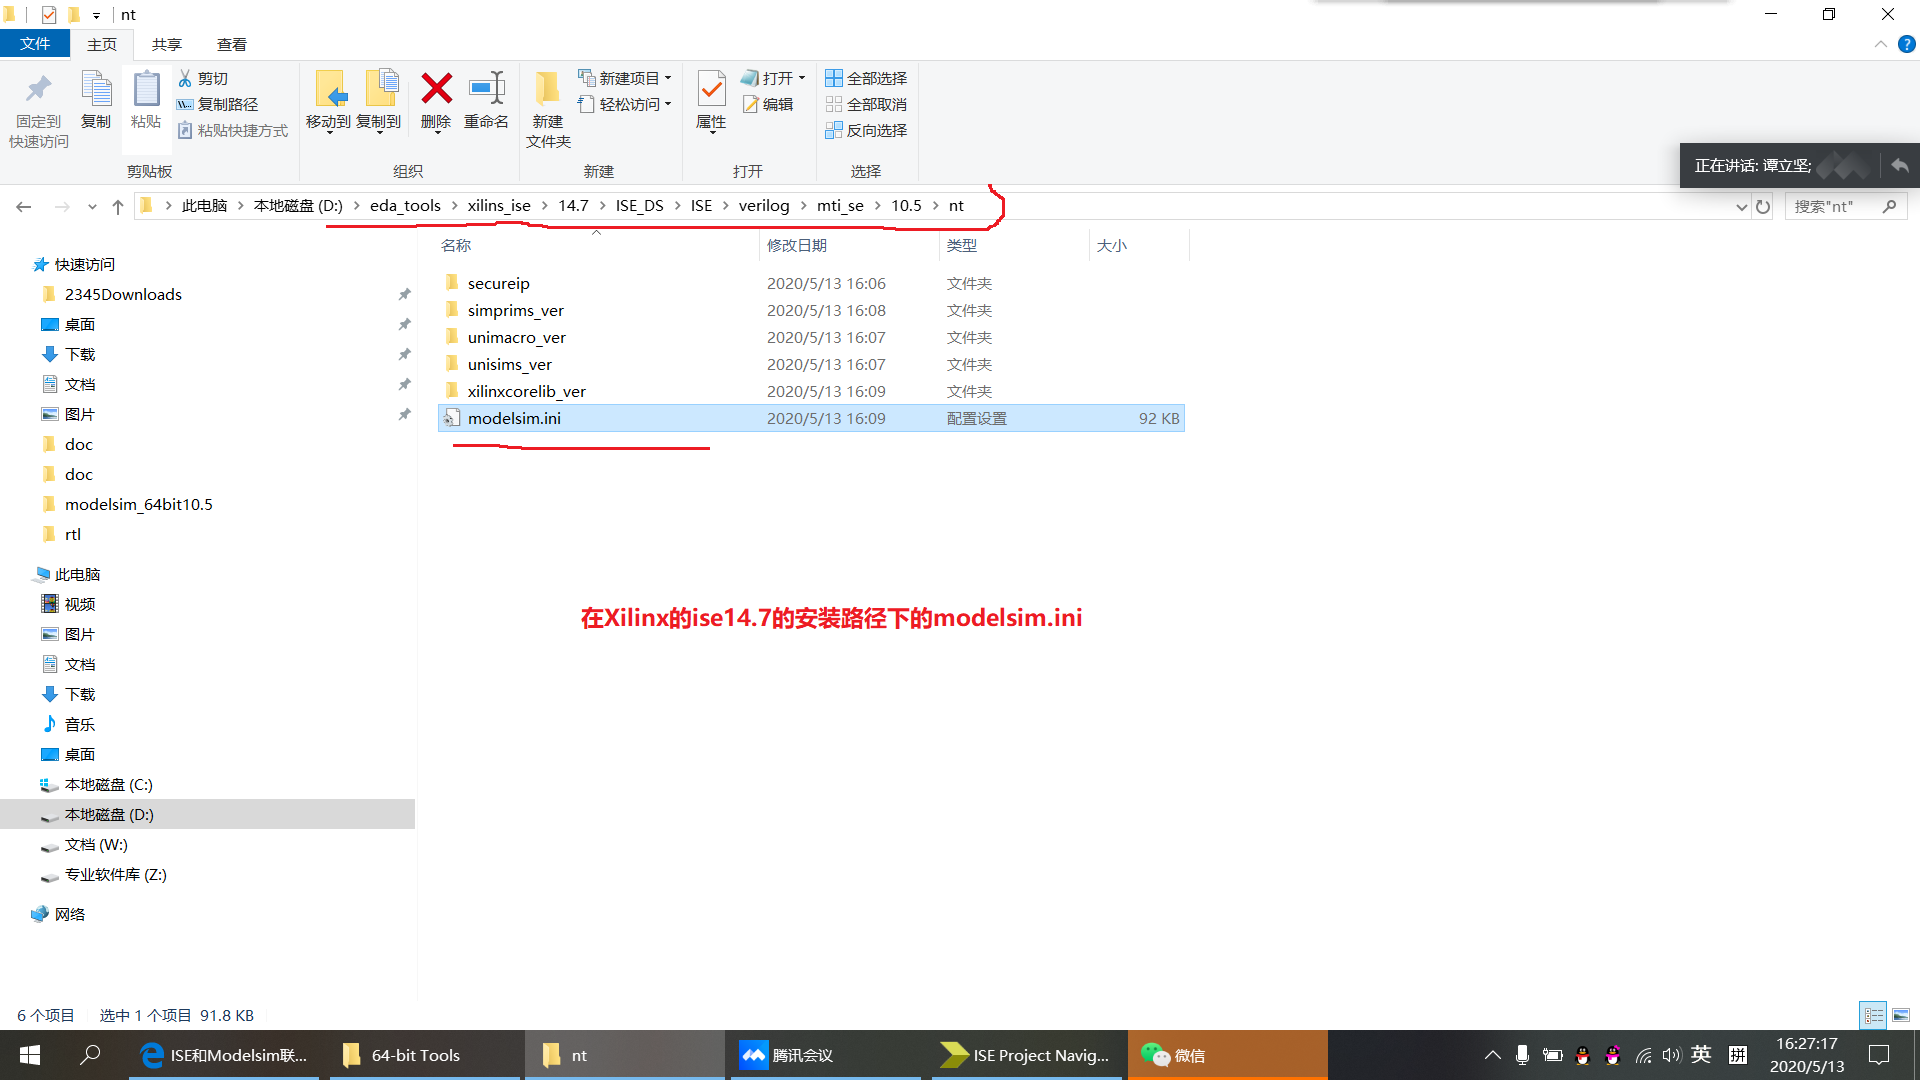
Task: Open New item (新建项目) dropdown
Action: pyautogui.click(x=625, y=78)
